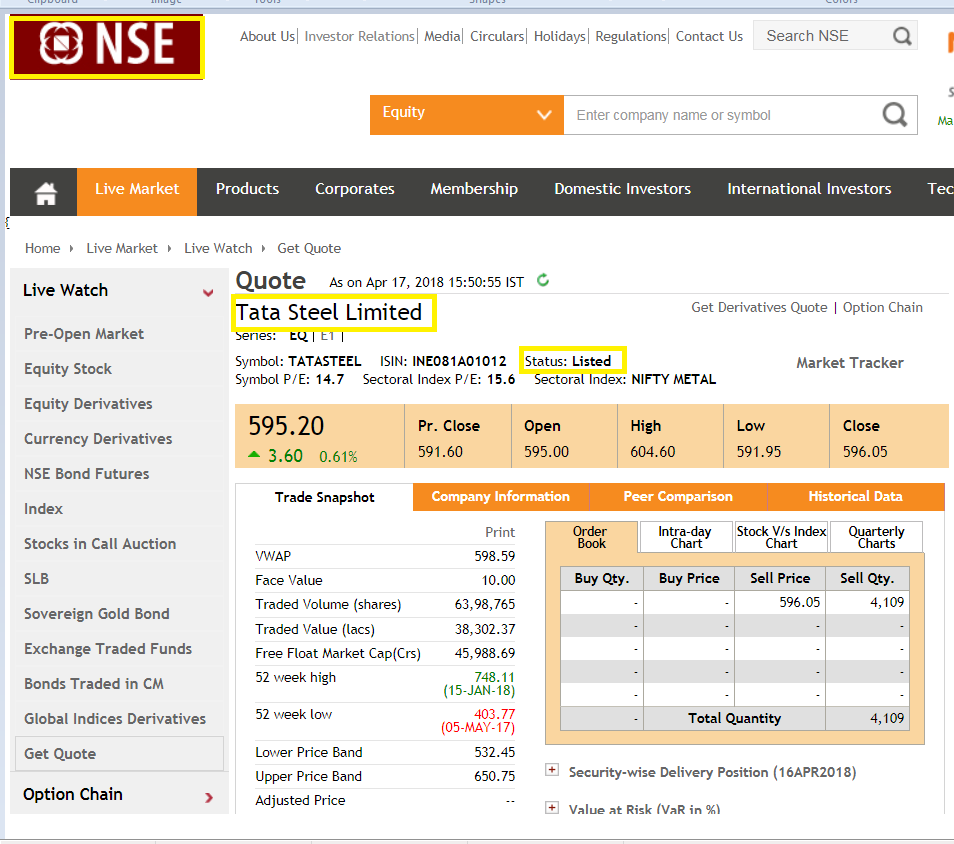Viewport: 954px width, 844px height.
Task: Open the Holidays link
Action: click(x=560, y=37)
